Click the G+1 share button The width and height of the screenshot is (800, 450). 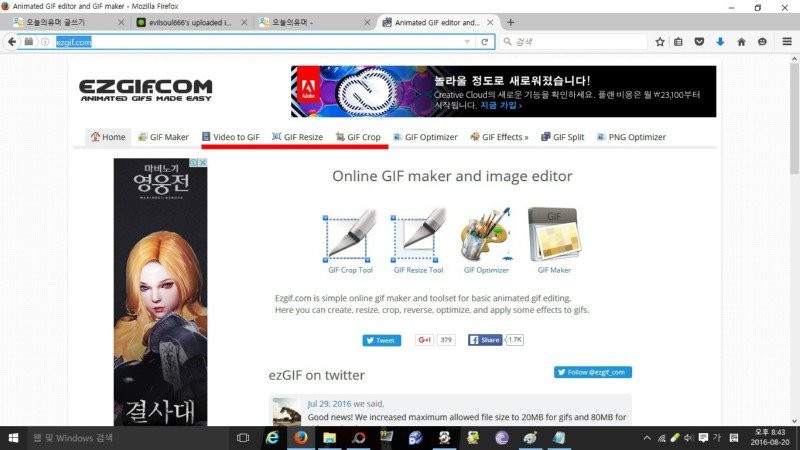[x=424, y=340]
